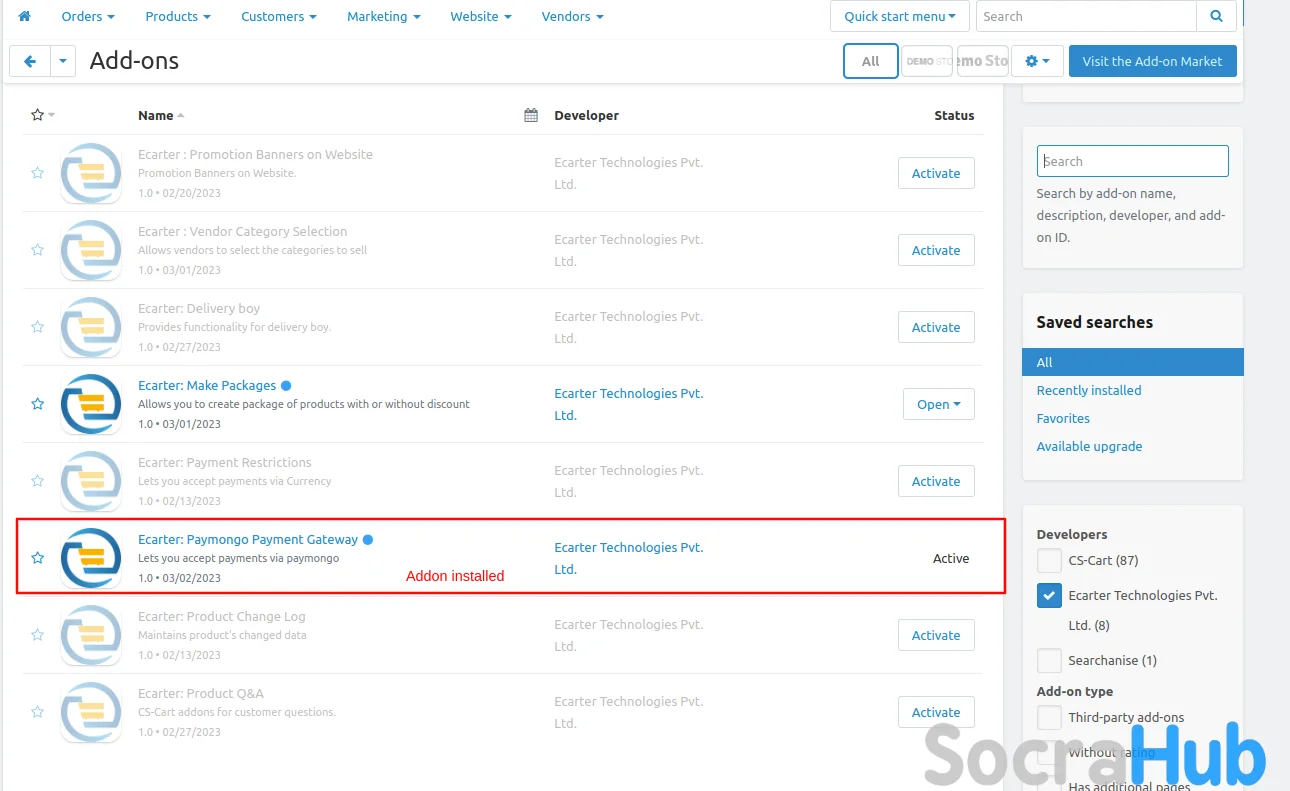This screenshot has height=791, width=1290.
Task: Favorite the Vendor Category Selection add-on
Action: pos(37,250)
